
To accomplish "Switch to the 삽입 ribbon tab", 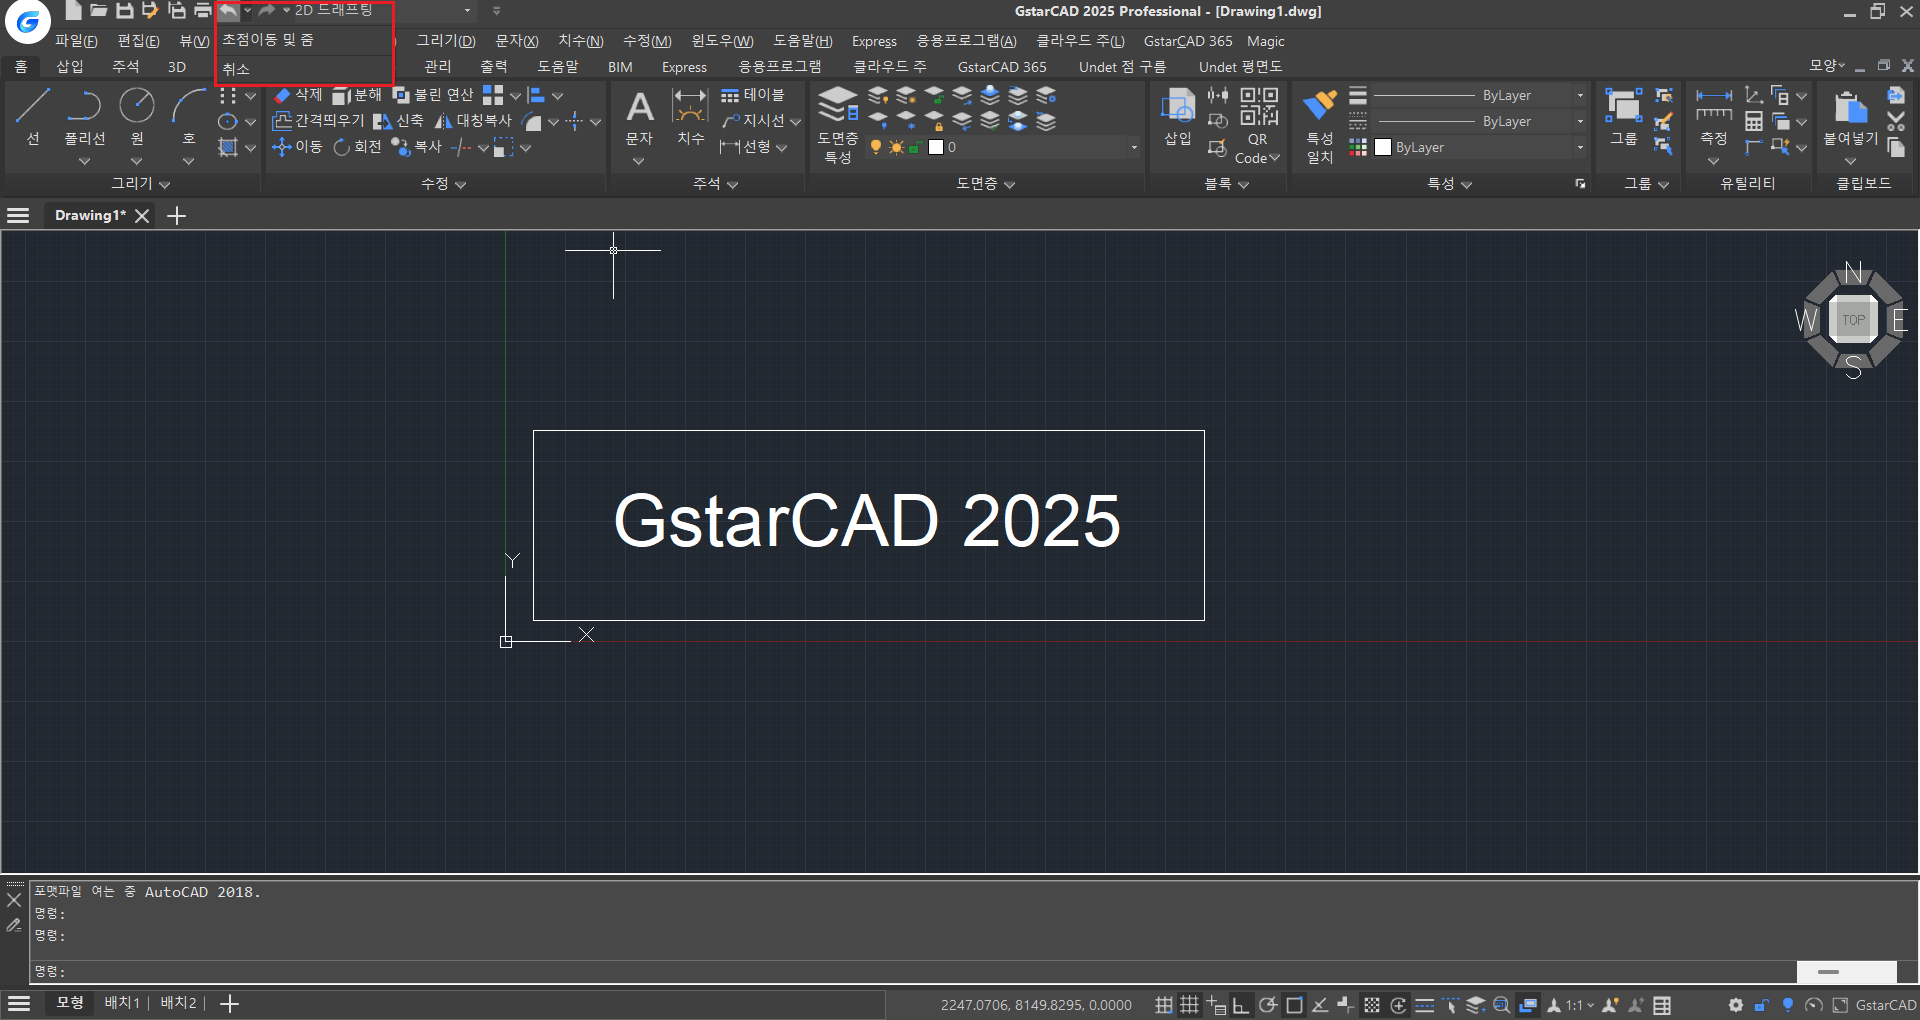I will (70, 67).
